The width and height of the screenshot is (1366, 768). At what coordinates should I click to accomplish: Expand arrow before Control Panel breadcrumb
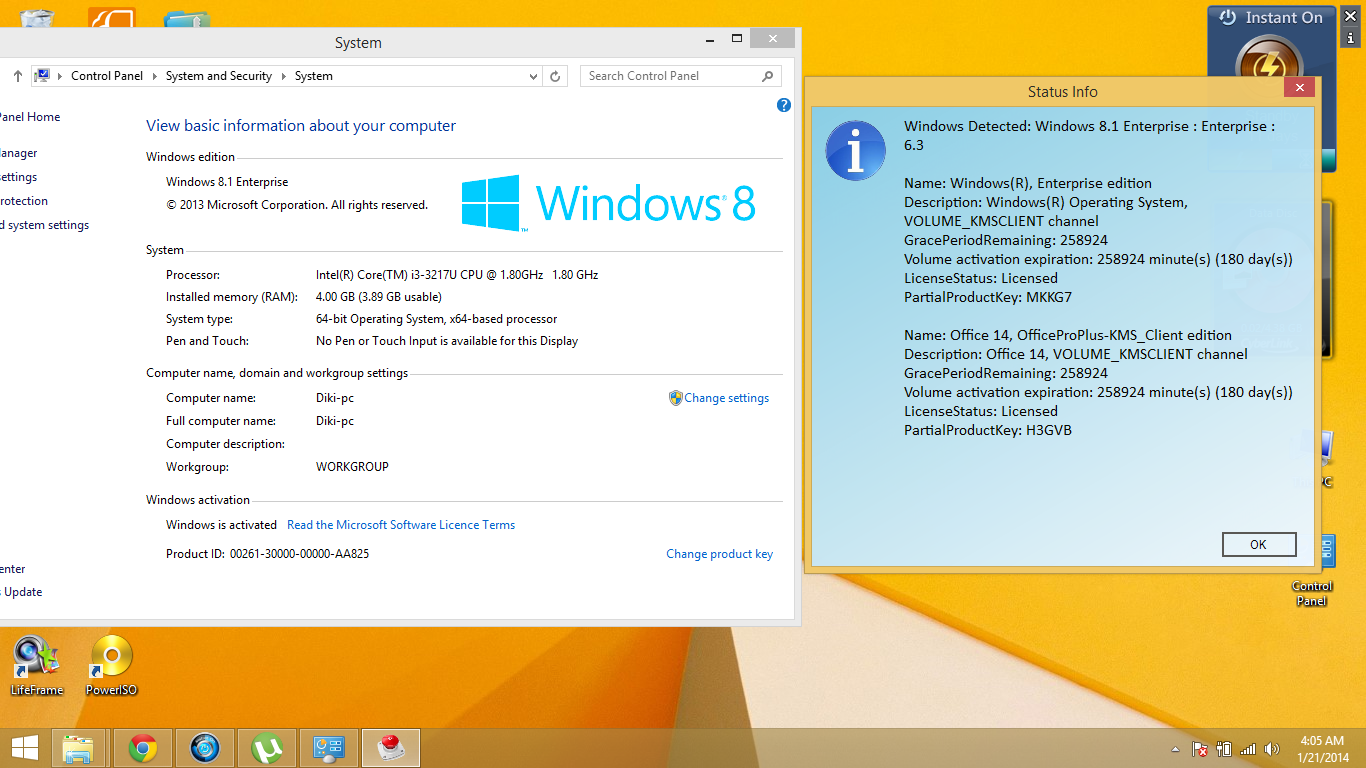[x=61, y=76]
